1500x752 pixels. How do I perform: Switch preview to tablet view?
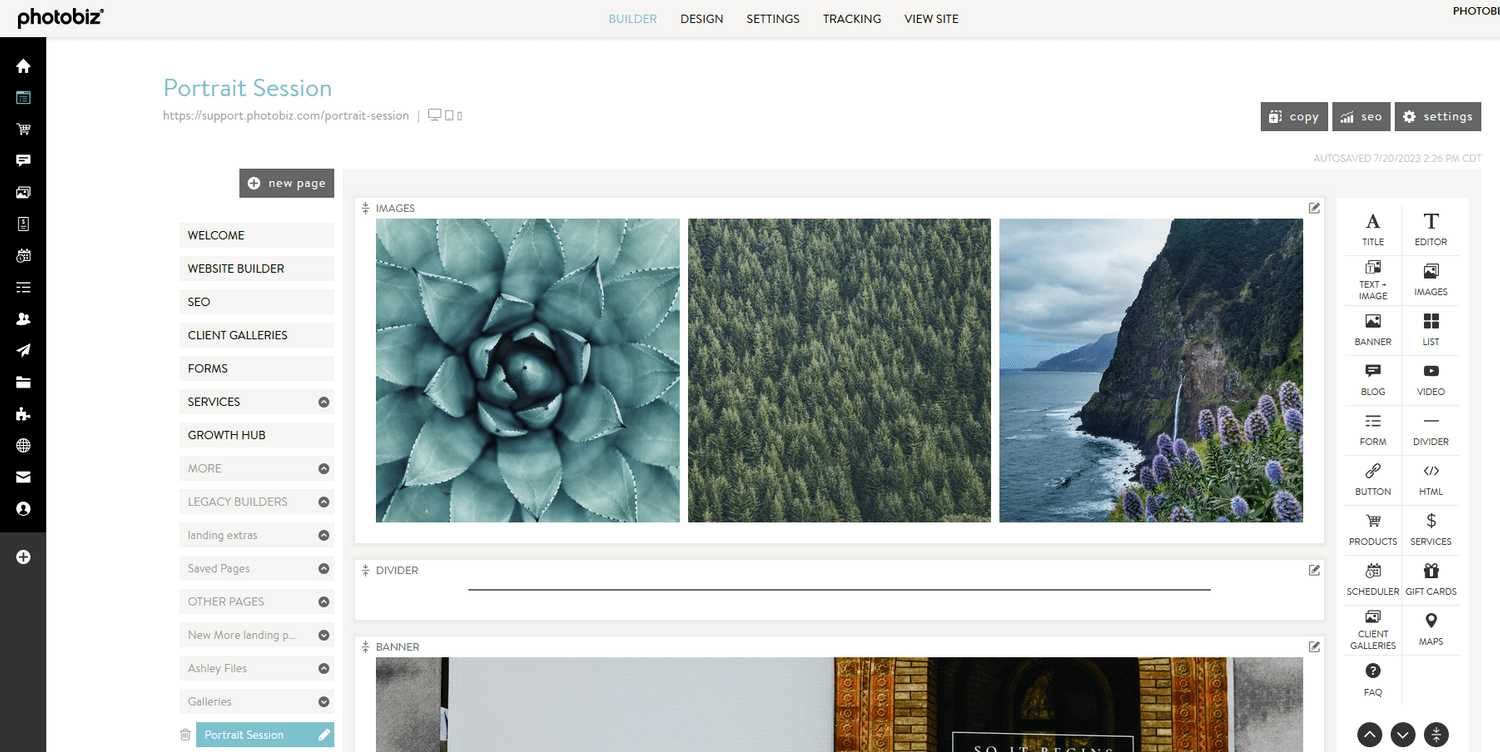pyautogui.click(x=449, y=114)
